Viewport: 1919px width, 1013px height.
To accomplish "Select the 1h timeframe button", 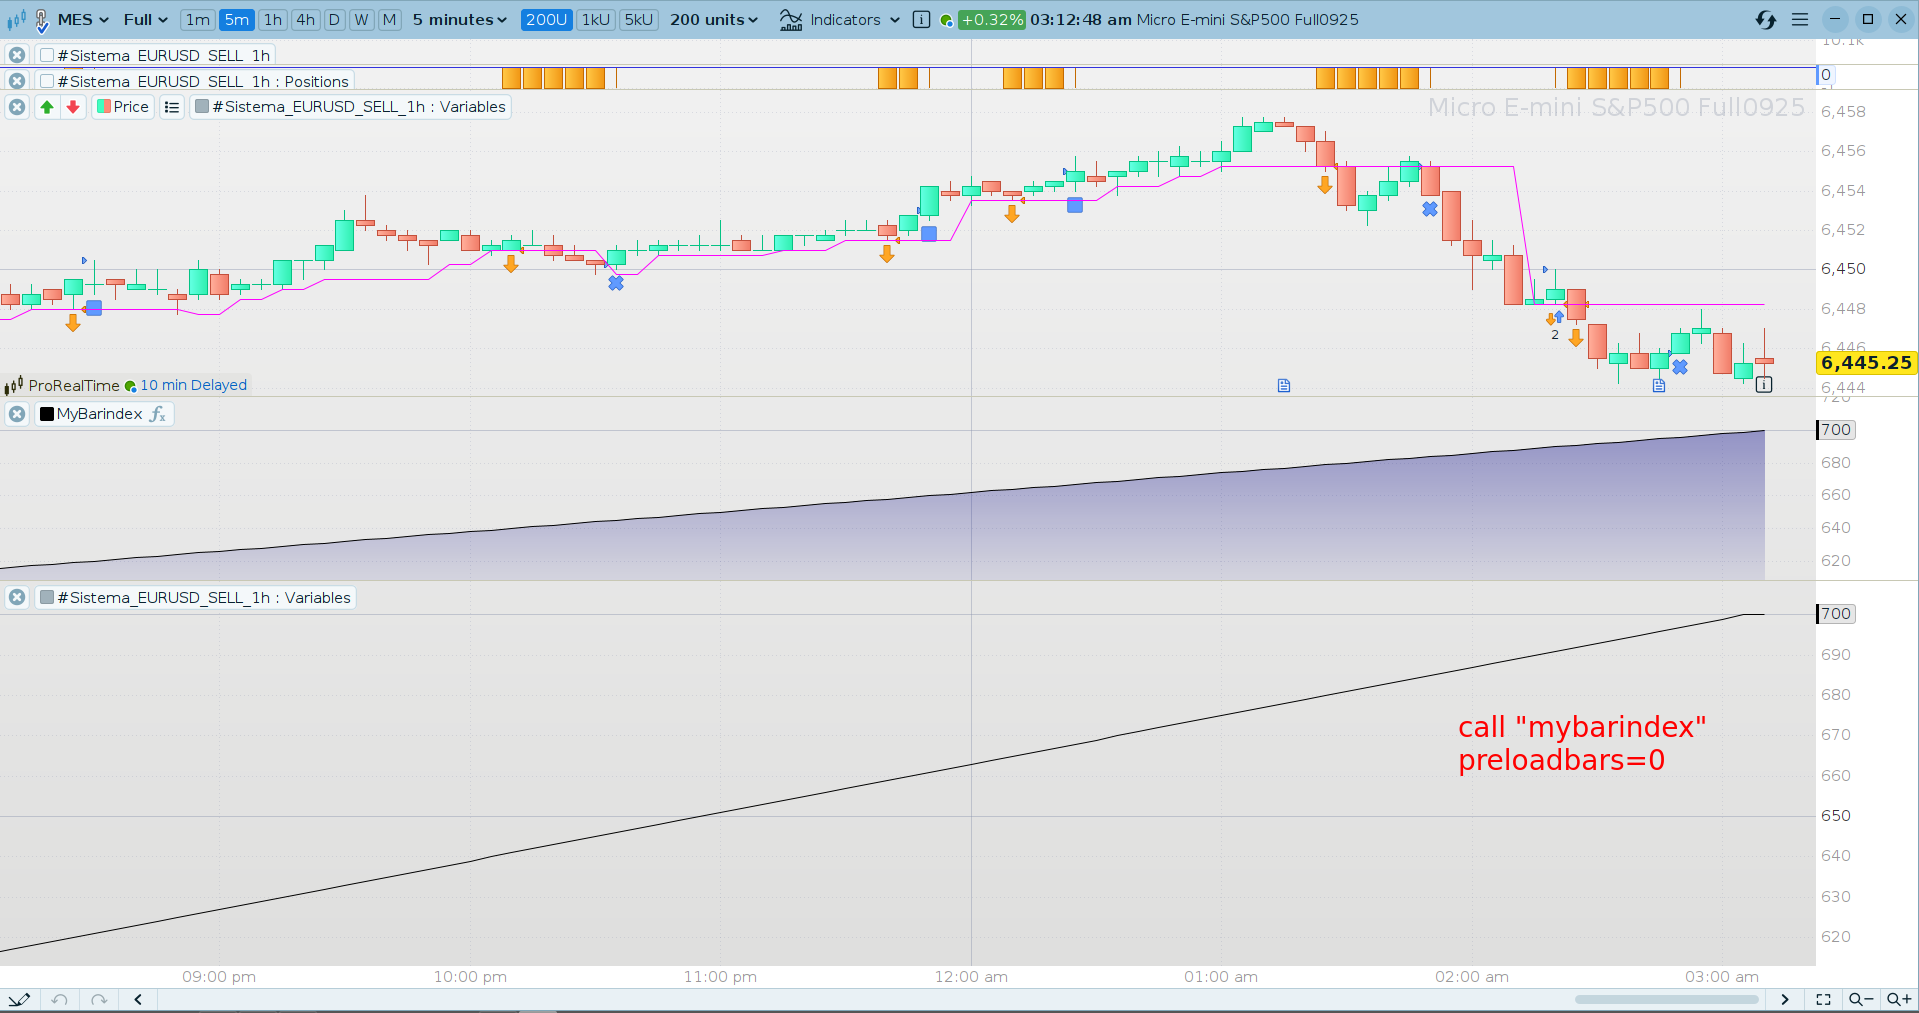I will (x=273, y=20).
